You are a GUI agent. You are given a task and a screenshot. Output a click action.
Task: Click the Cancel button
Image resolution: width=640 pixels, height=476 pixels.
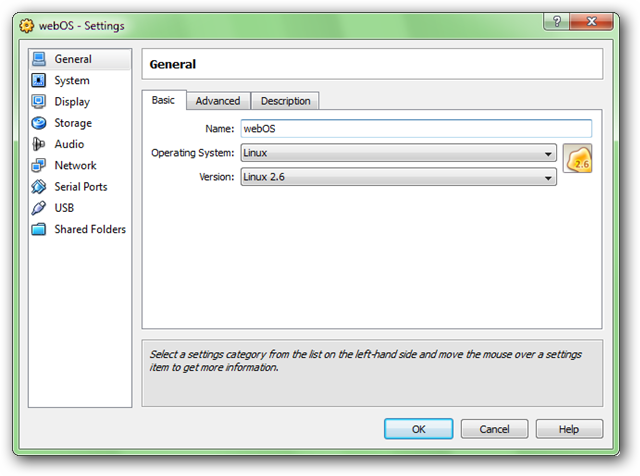pyautogui.click(x=494, y=429)
